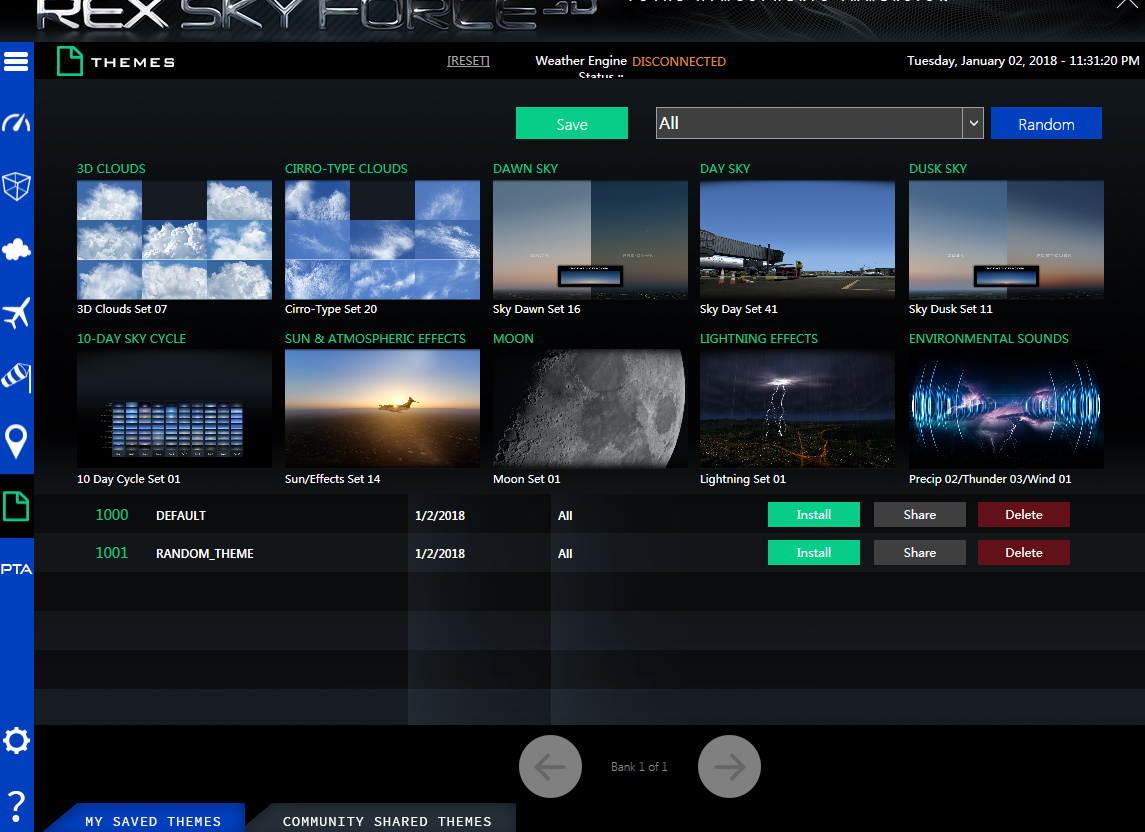Install the RANDOM_THEME theme
1145x832 pixels.
pyautogui.click(x=813, y=552)
